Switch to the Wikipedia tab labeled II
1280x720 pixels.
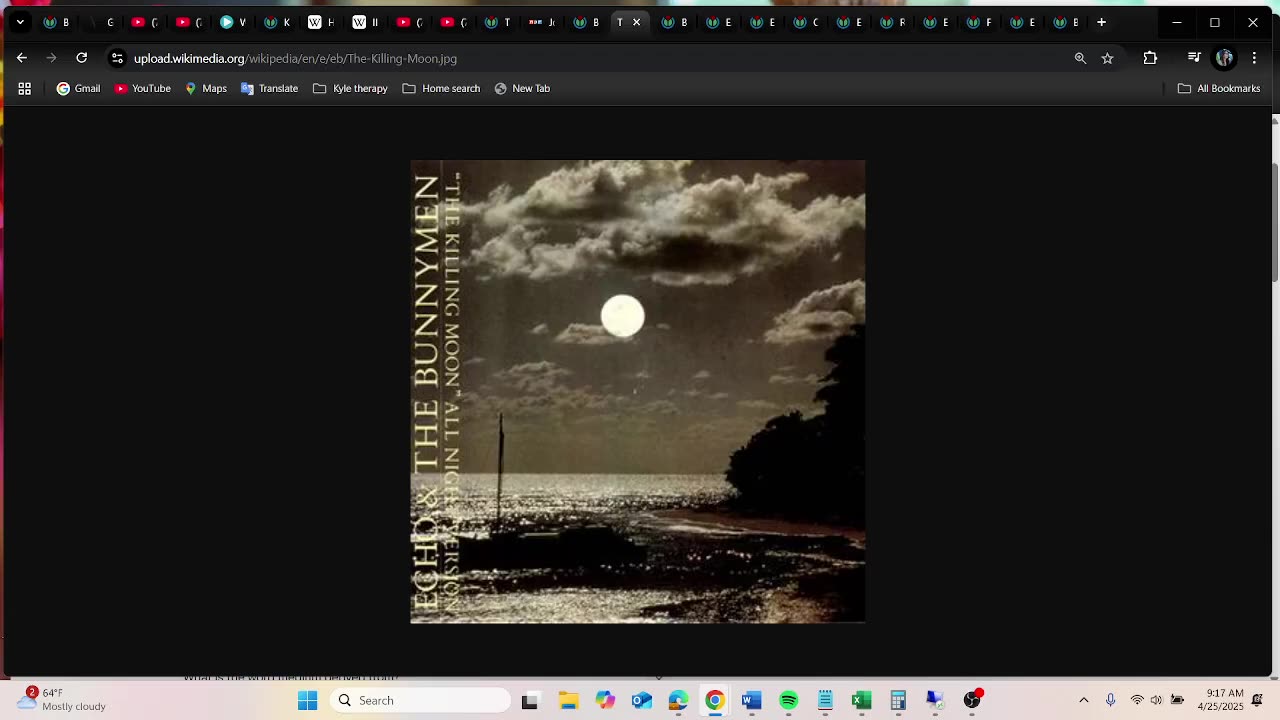364,22
